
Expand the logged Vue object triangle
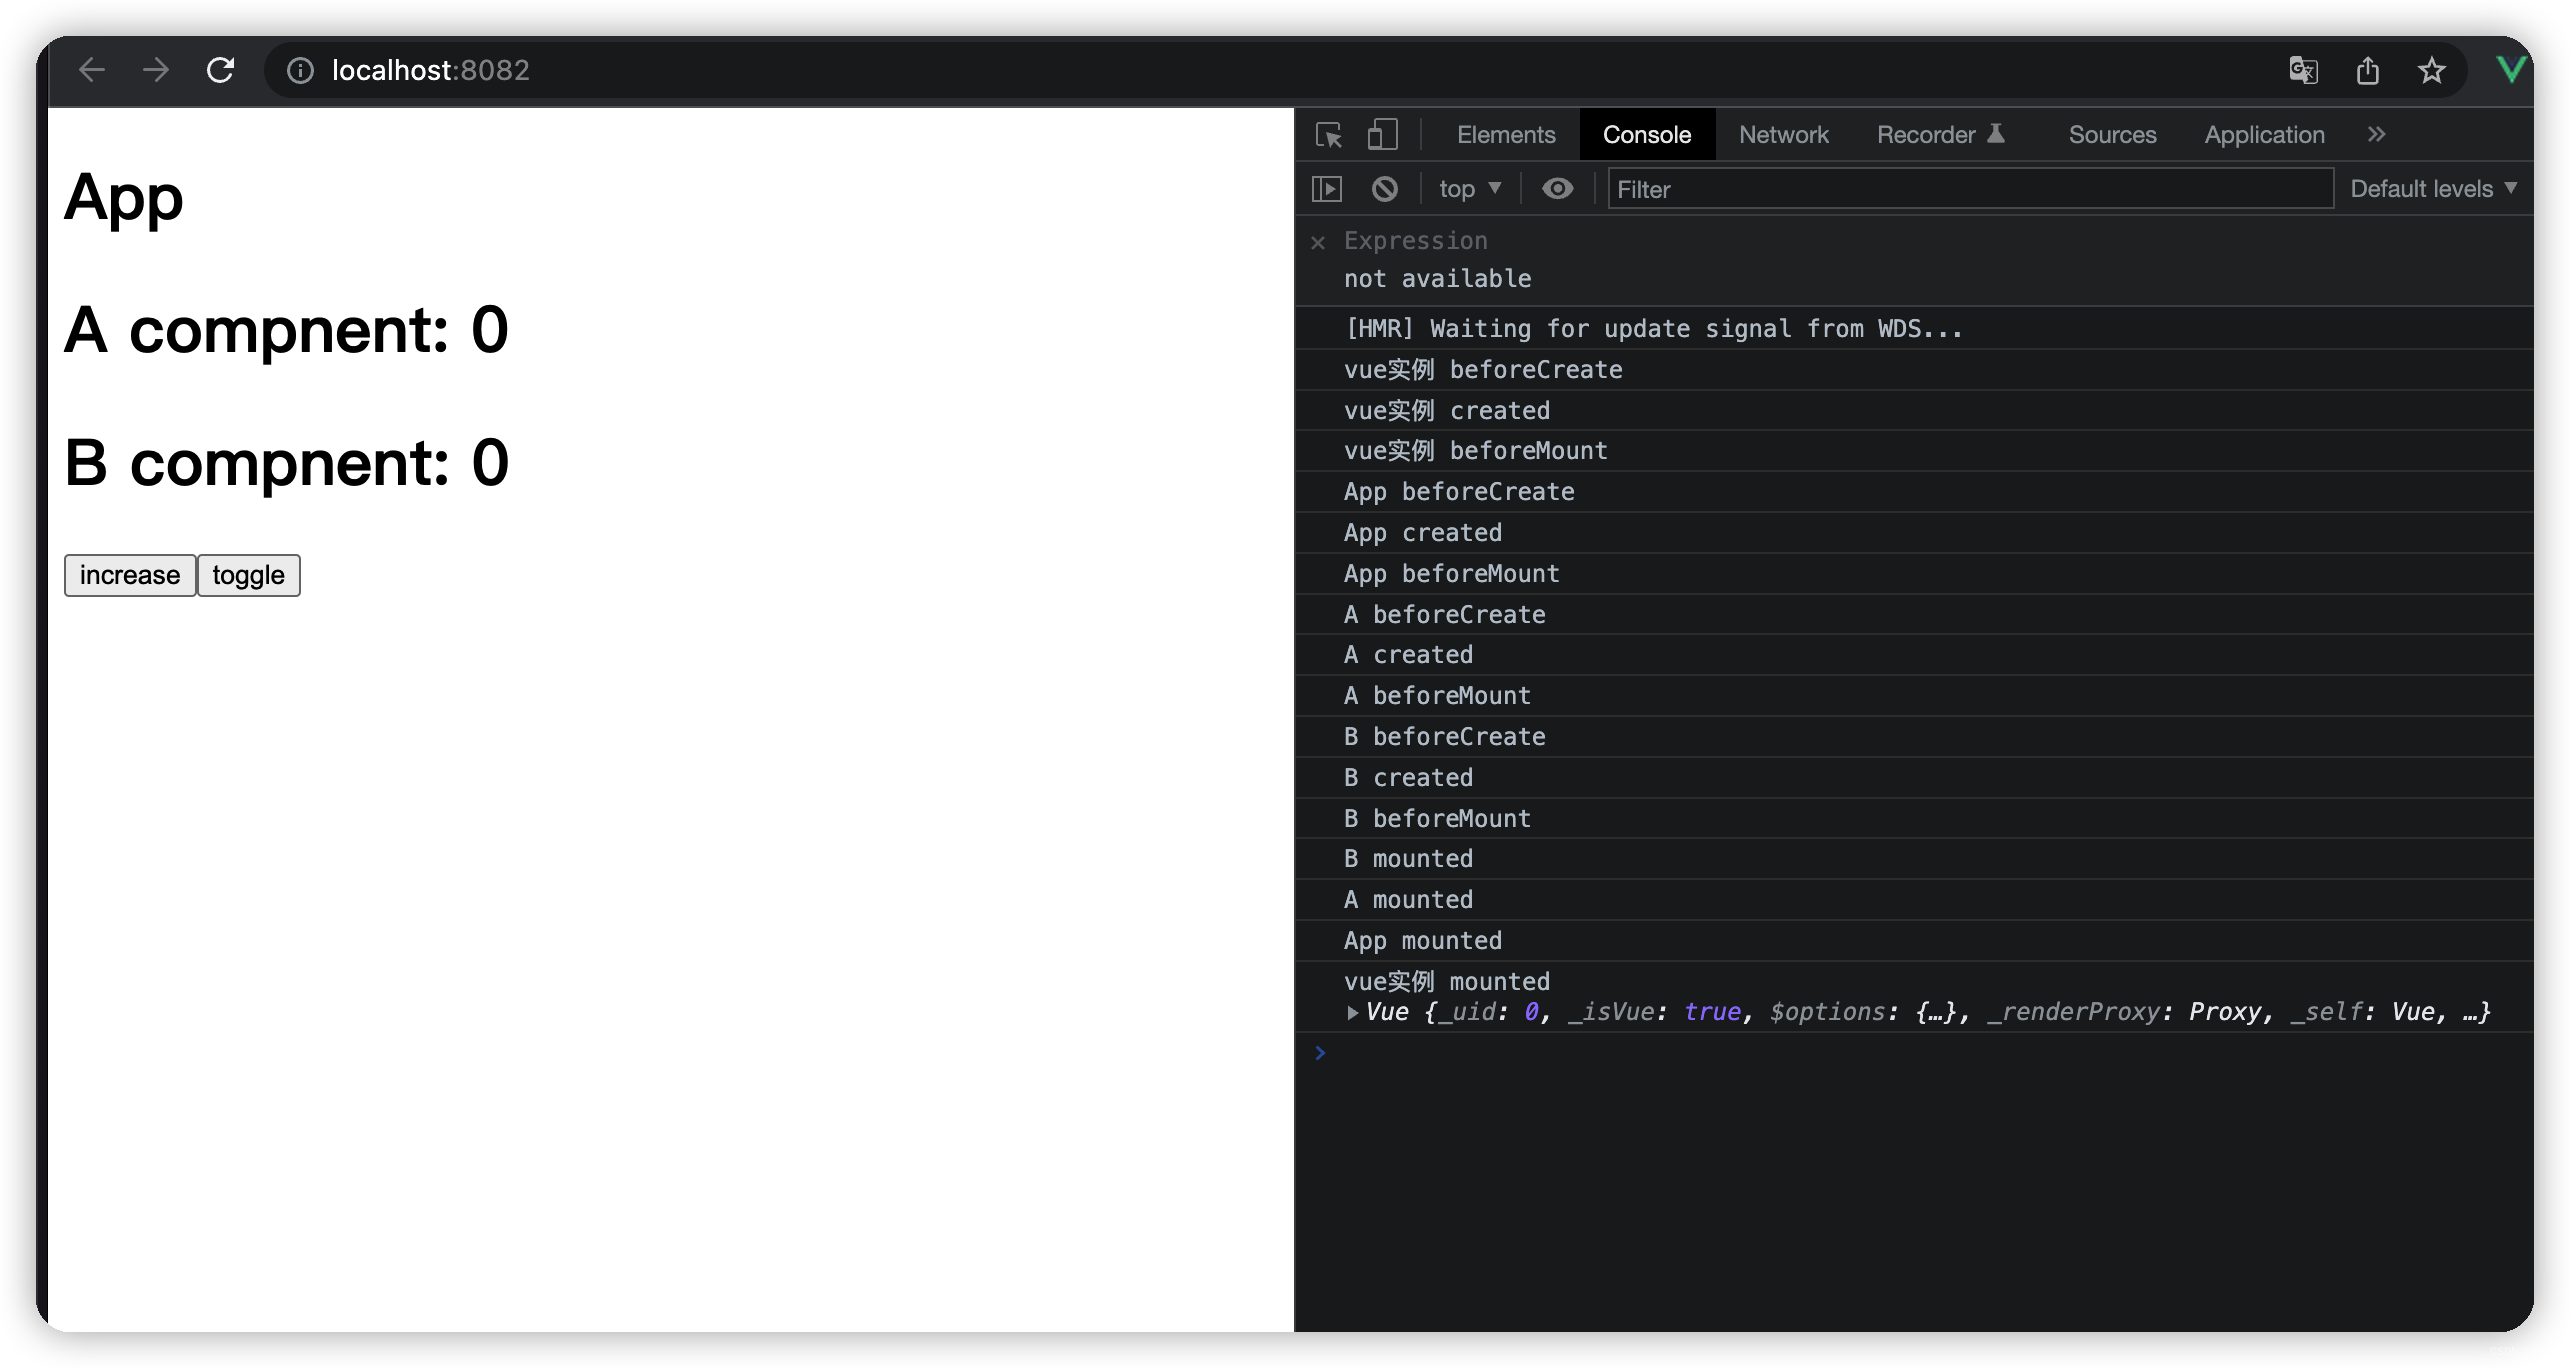coord(1352,1013)
